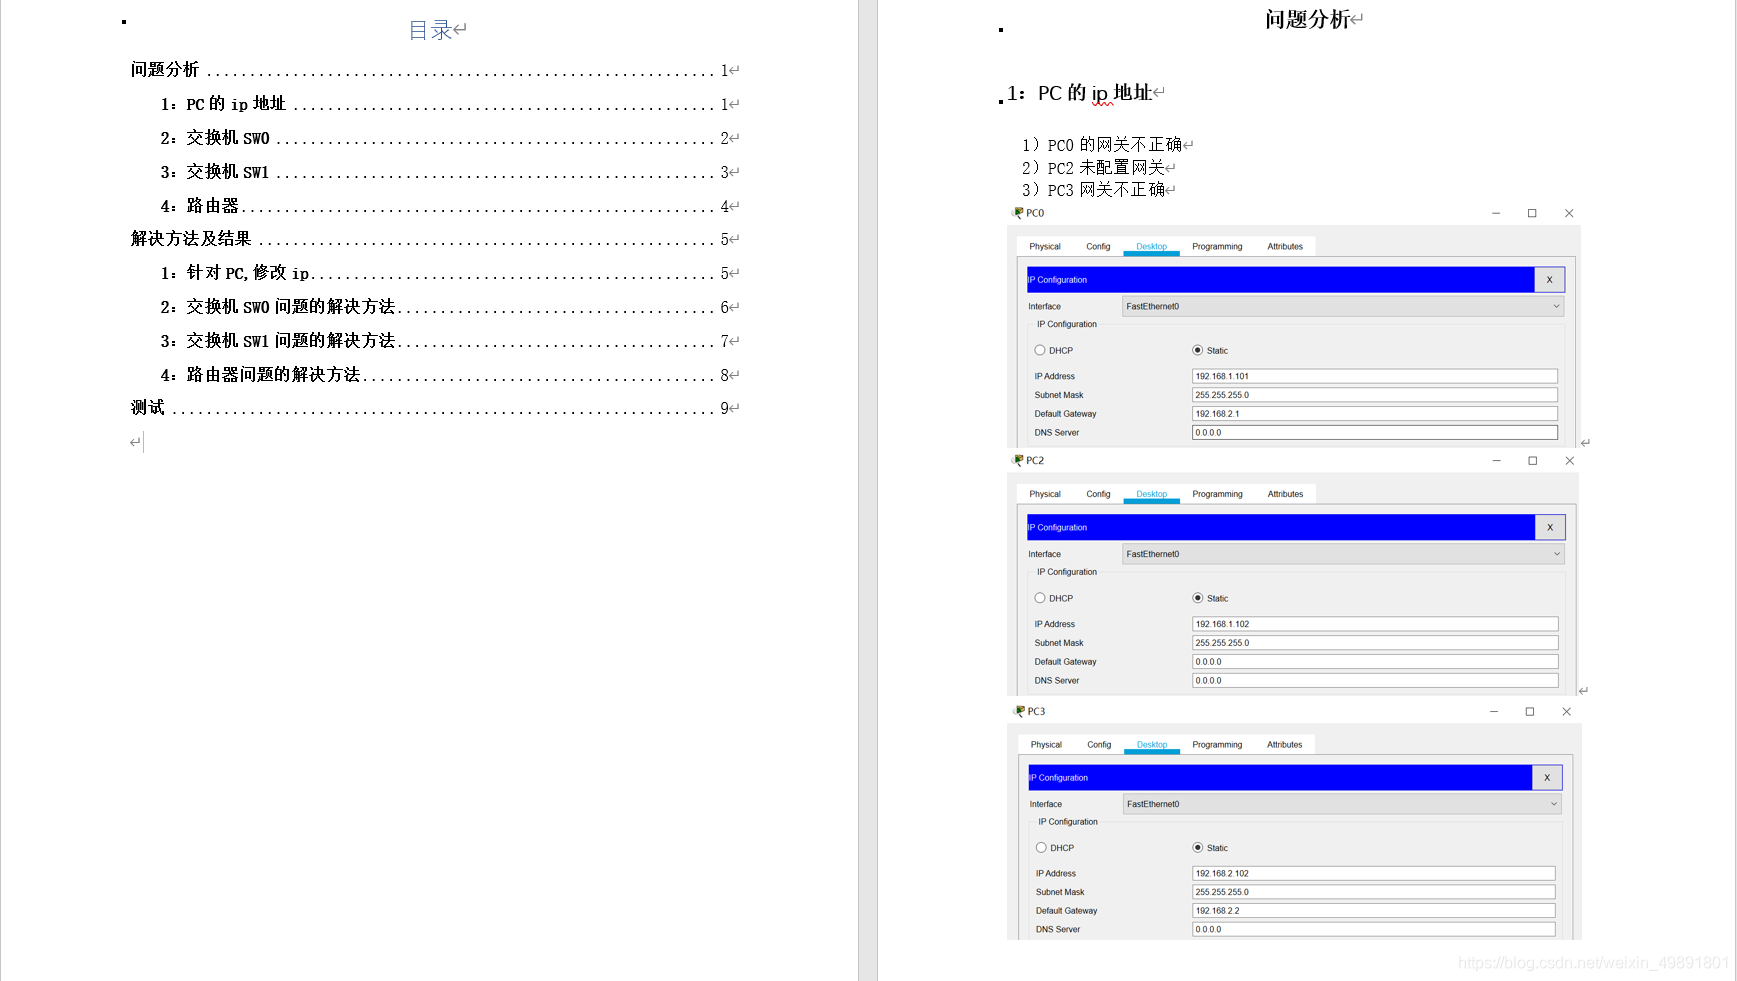Close the IP Configuration panel in PC3
The width and height of the screenshot is (1737, 981).
pyautogui.click(x=1547, y=777)
